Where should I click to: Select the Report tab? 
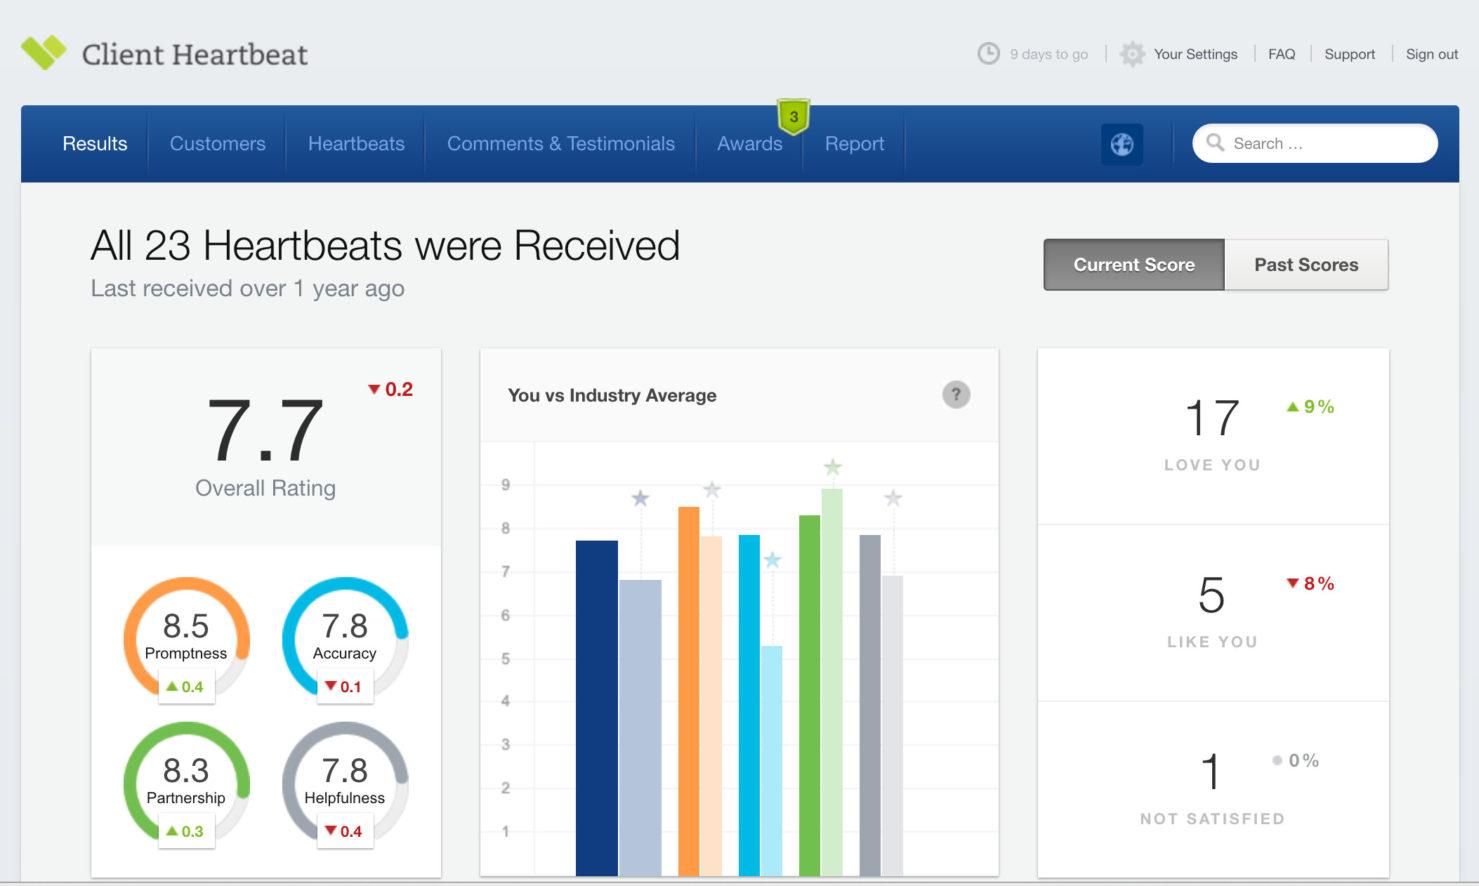point(854,144)
